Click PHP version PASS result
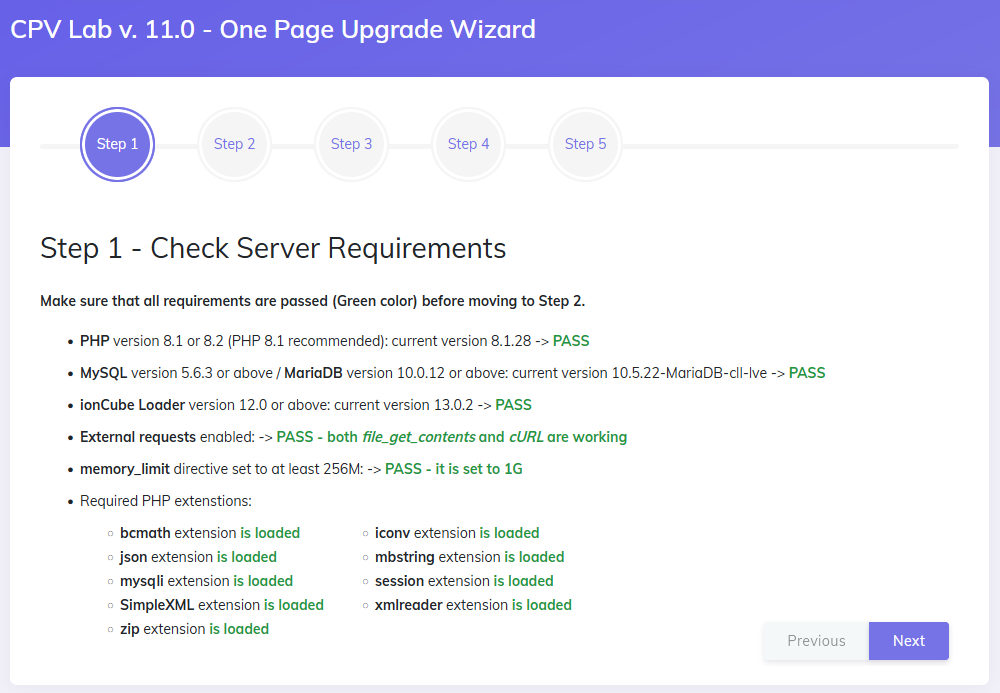This screenshot has width=1000, height=693. (571, 341)
